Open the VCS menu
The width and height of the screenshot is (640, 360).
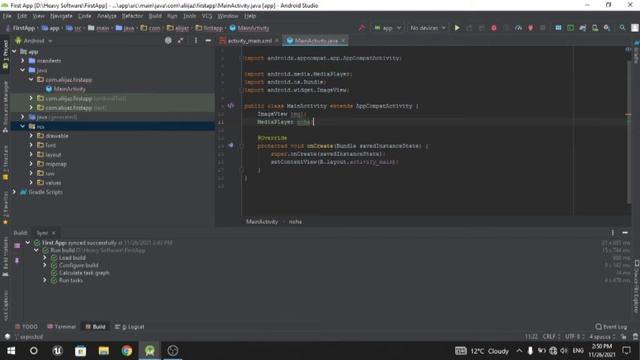[x=207, y=16]
